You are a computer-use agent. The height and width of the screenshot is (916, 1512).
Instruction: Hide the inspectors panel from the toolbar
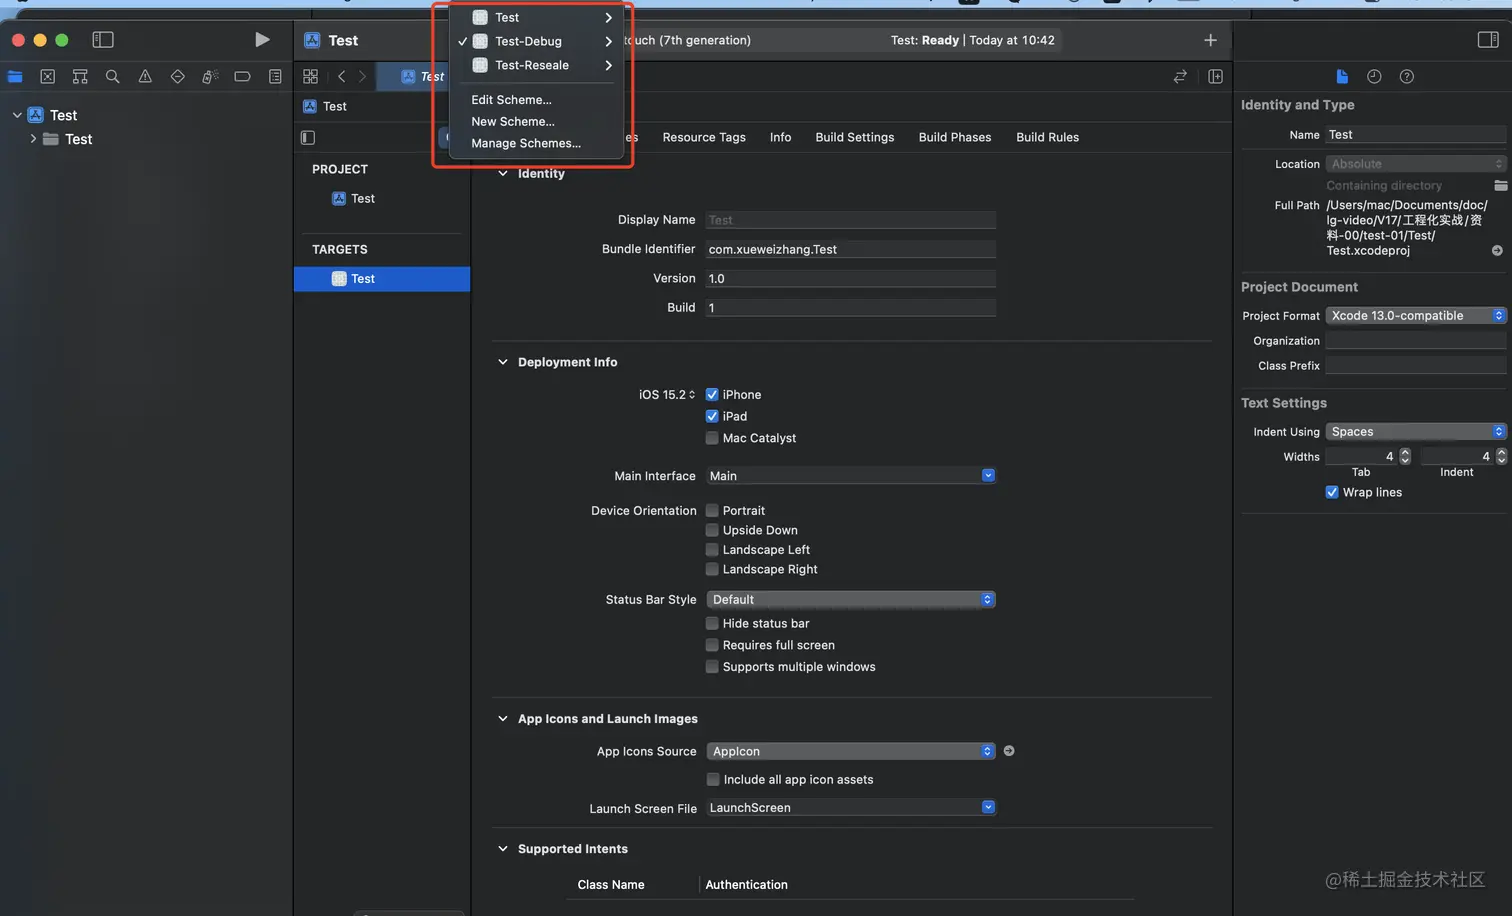[1488, 40]
